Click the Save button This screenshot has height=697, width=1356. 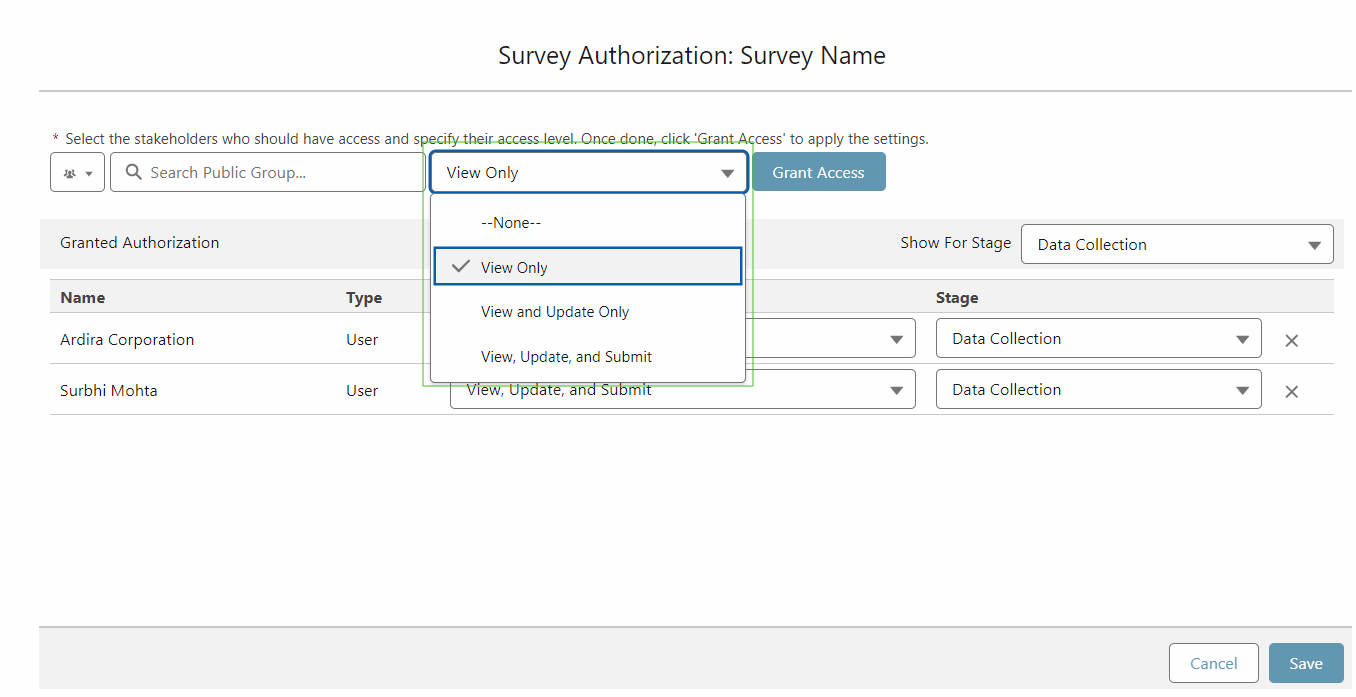[1306, 663]
